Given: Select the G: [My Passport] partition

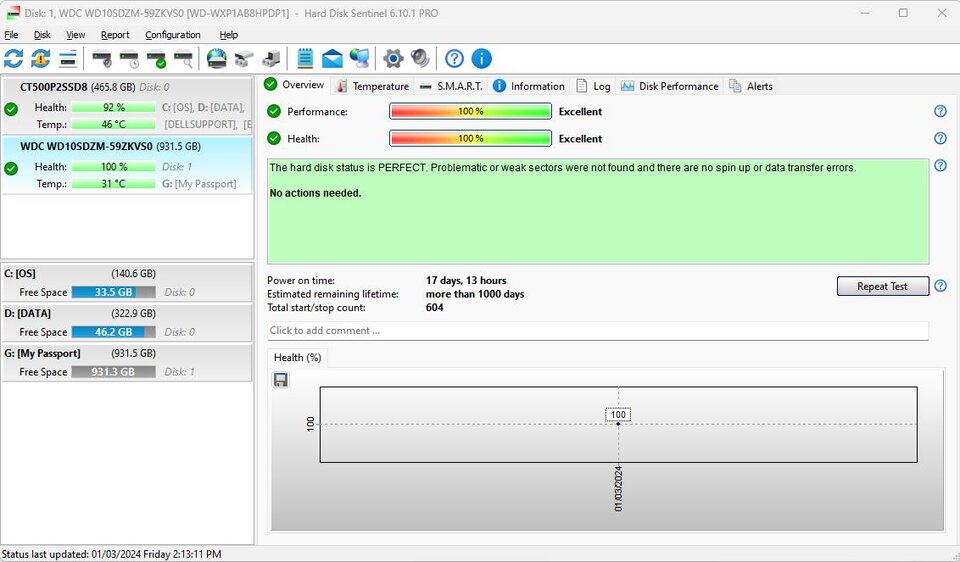Looking at the screenshot, I should [127, 362].
